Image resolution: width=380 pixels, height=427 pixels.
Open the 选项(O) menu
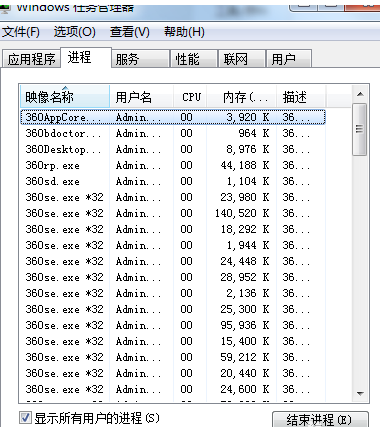pos(75,32)
